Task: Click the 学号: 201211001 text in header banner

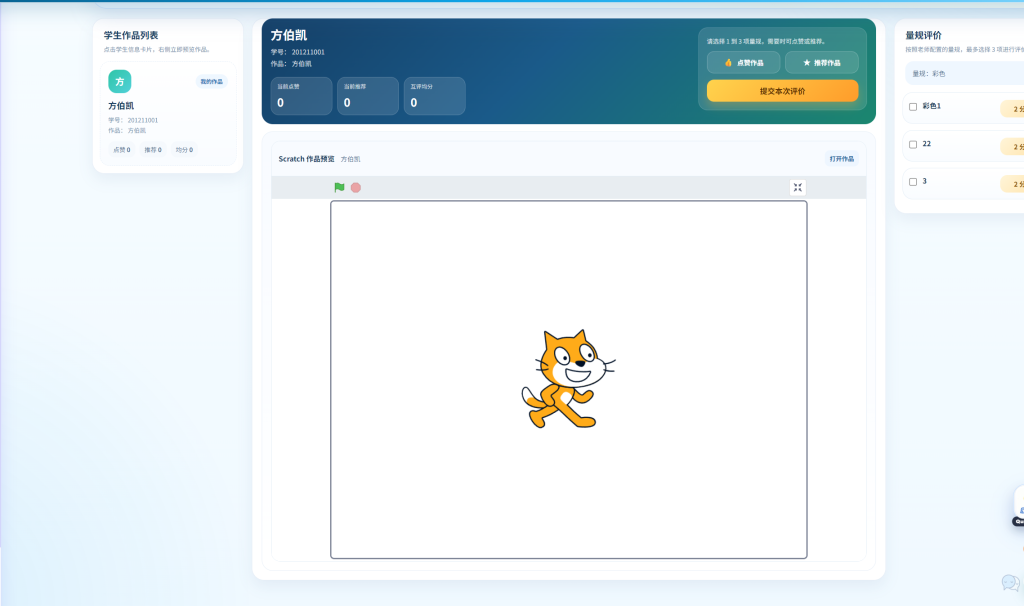Action: point(298,52)
